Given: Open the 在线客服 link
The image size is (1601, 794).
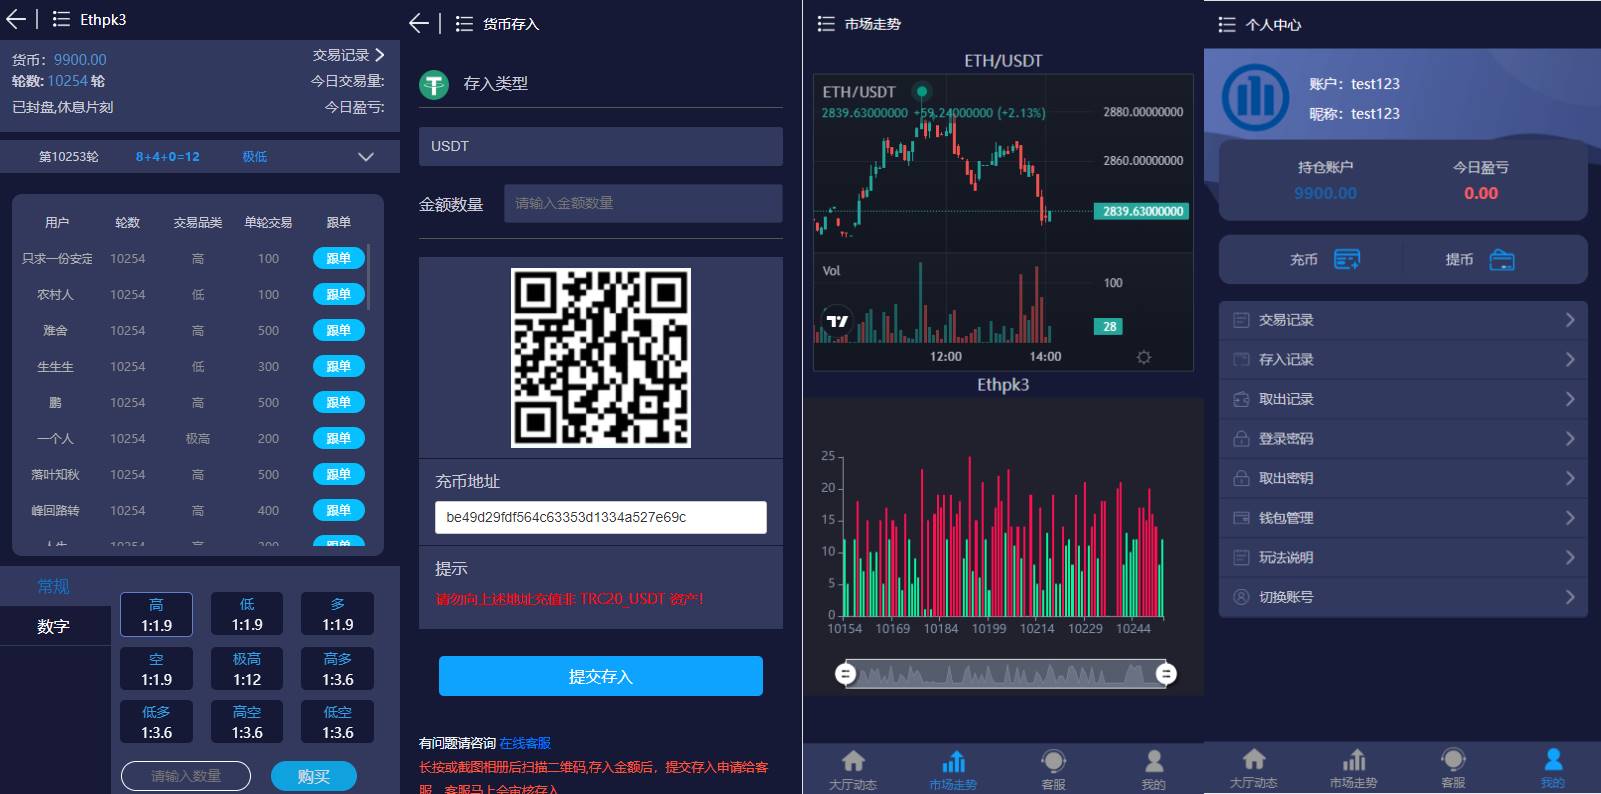Looking at the screenshot, I should 525,743.
